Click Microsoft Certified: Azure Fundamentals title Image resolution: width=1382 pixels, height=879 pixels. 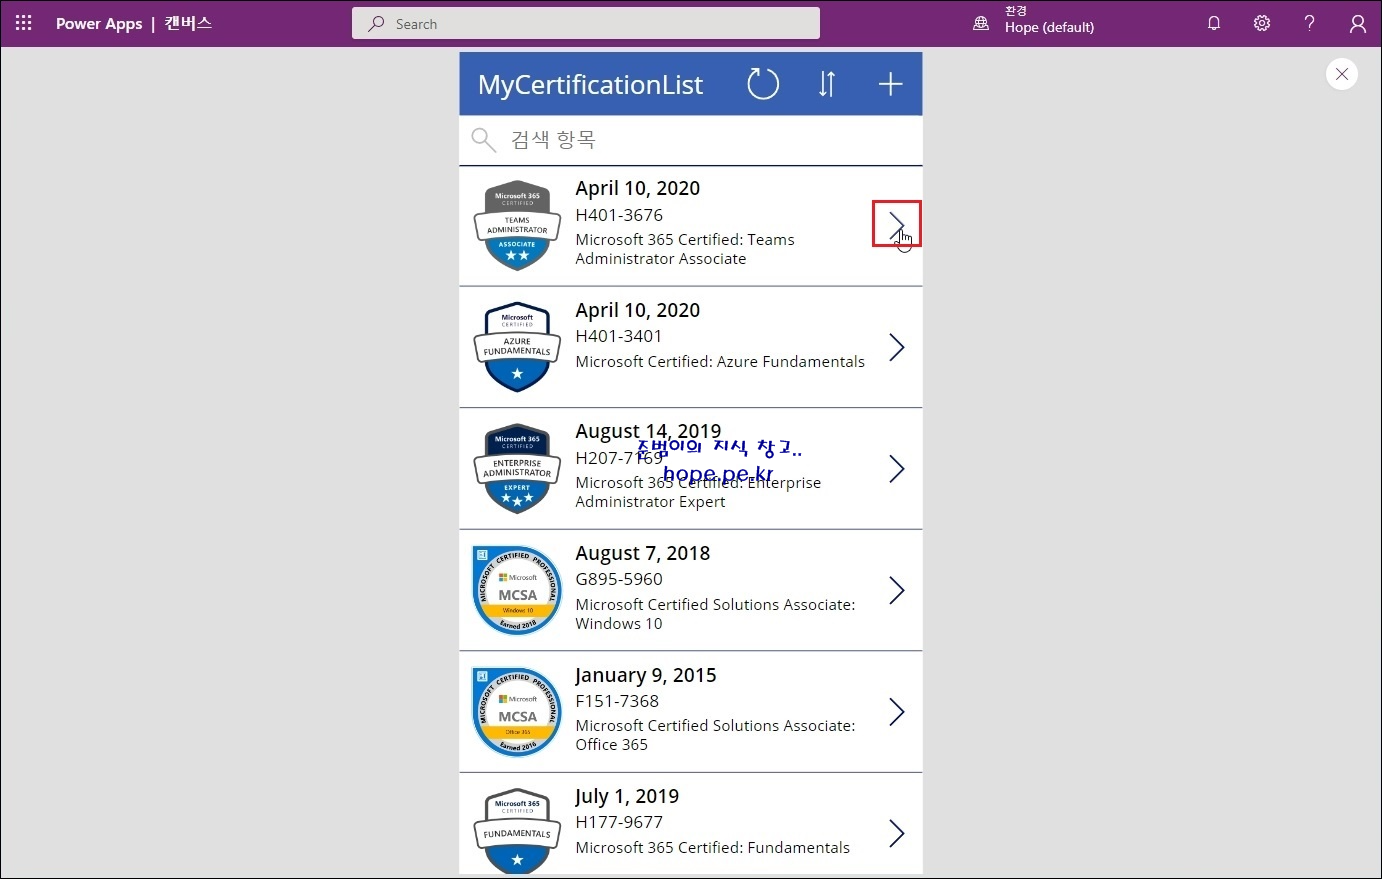click(720, 362)
